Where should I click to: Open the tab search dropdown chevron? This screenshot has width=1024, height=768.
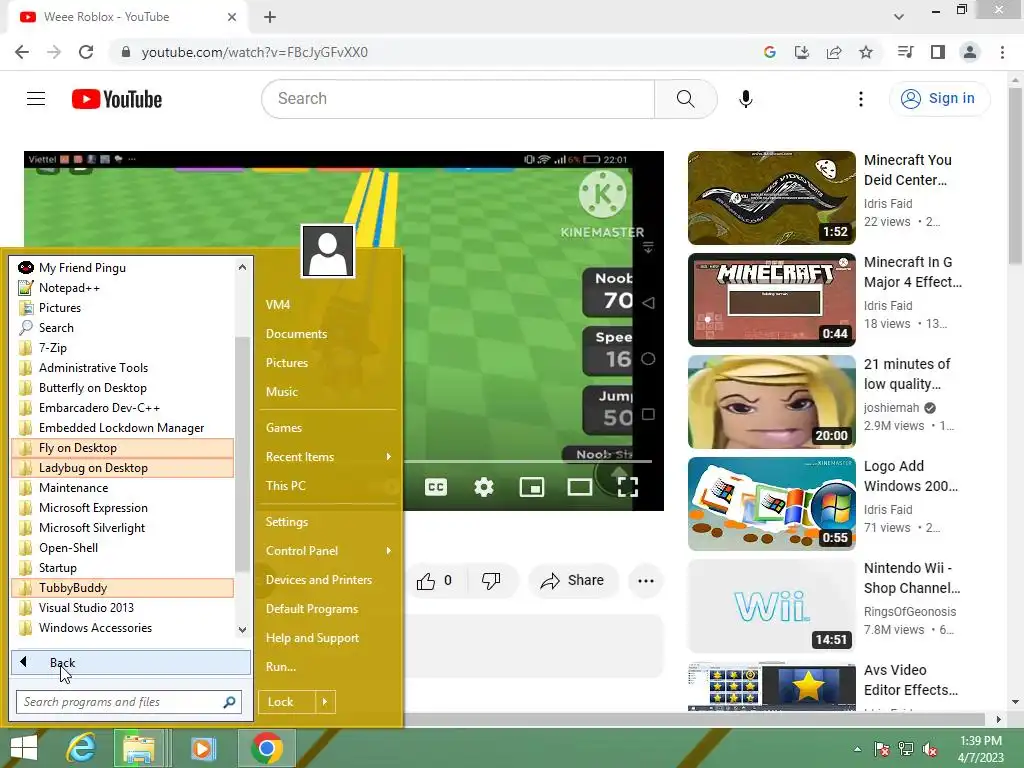point(899,17)
